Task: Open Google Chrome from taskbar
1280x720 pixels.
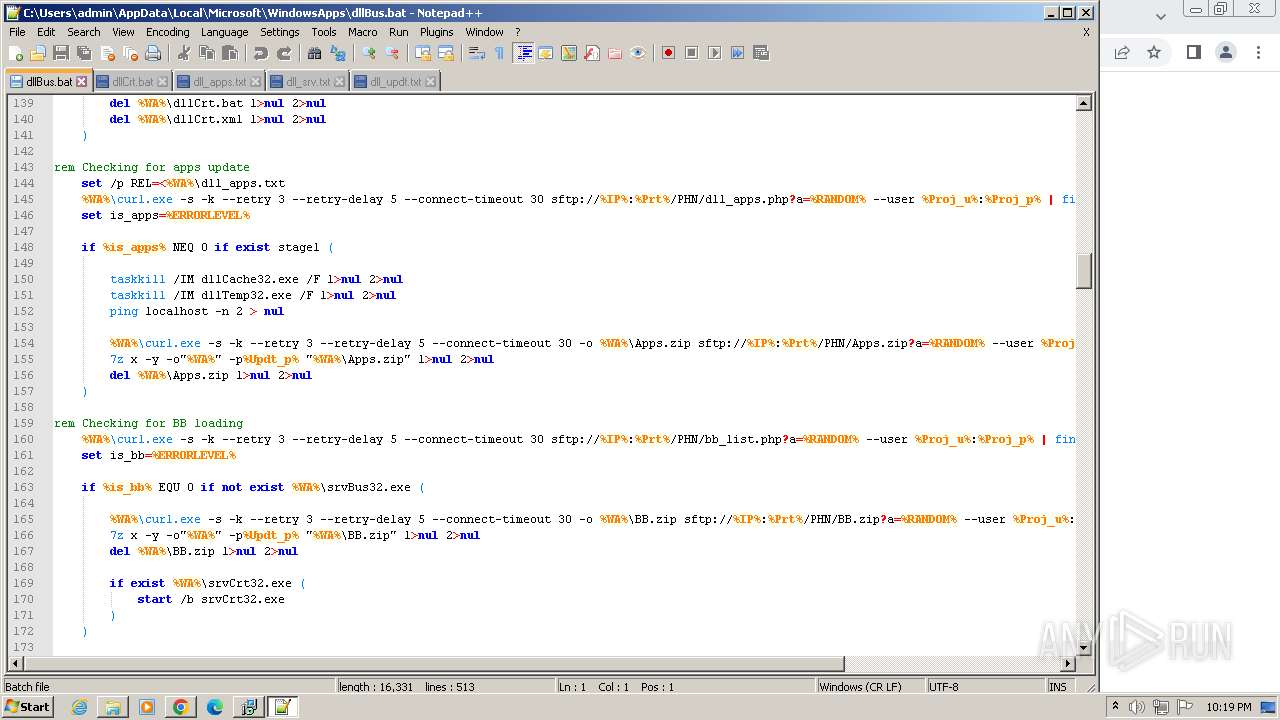Action: (180, 707)
